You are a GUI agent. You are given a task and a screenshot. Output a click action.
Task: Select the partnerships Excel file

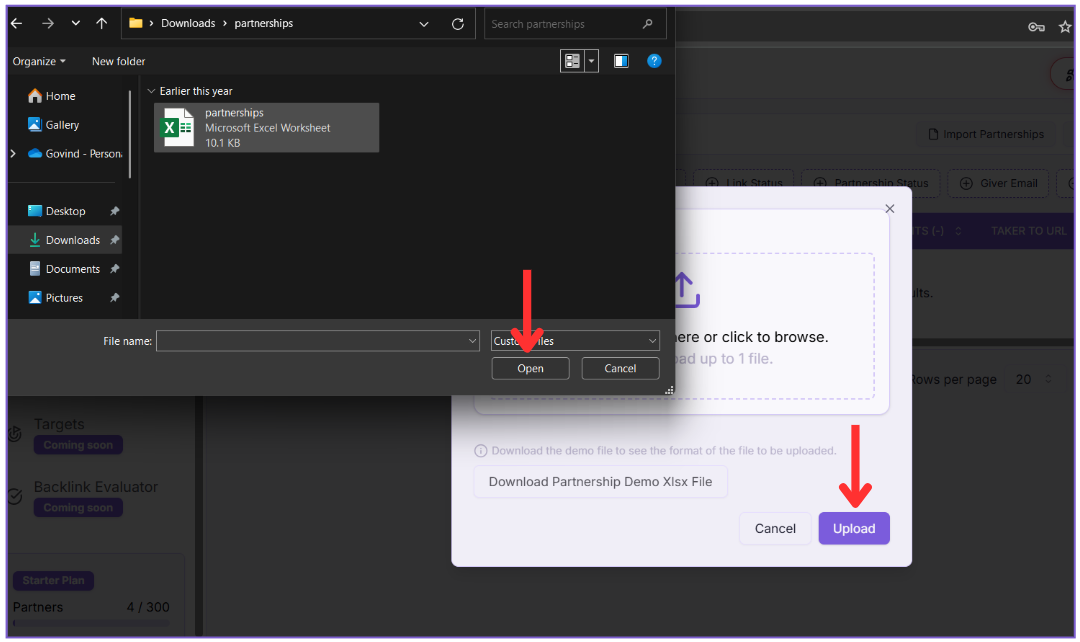267,128
